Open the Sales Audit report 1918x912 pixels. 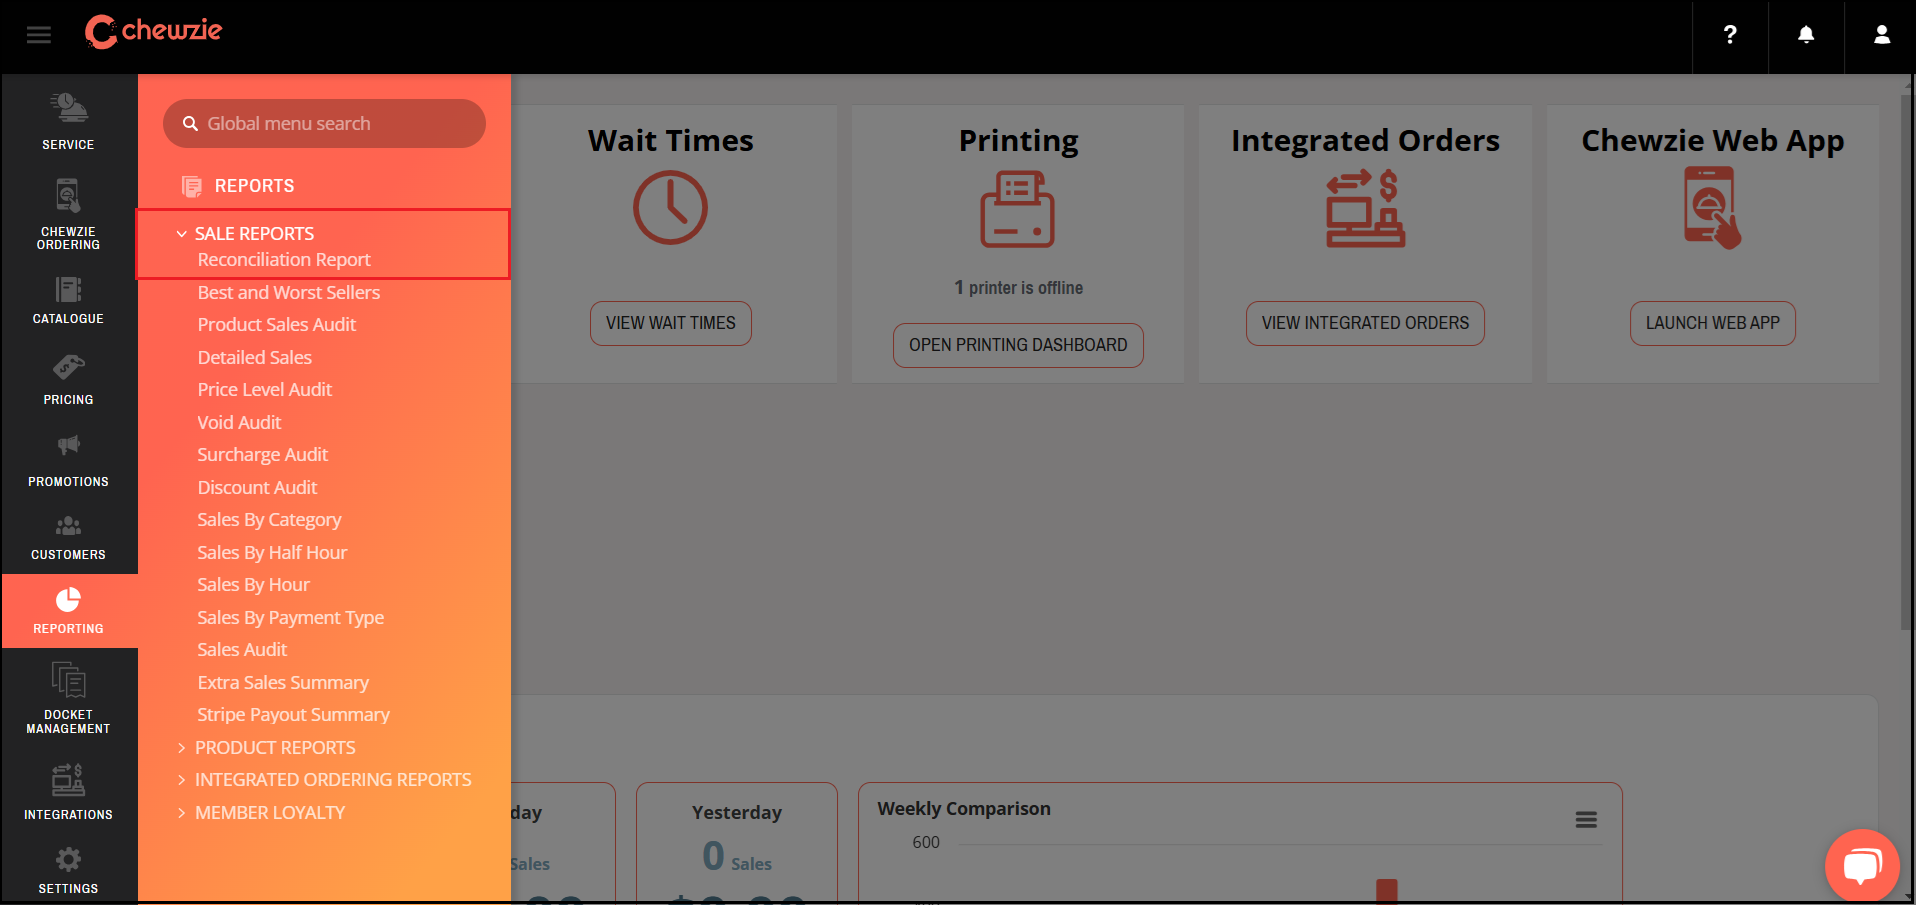pyautogui.click(x=242, y=650)
